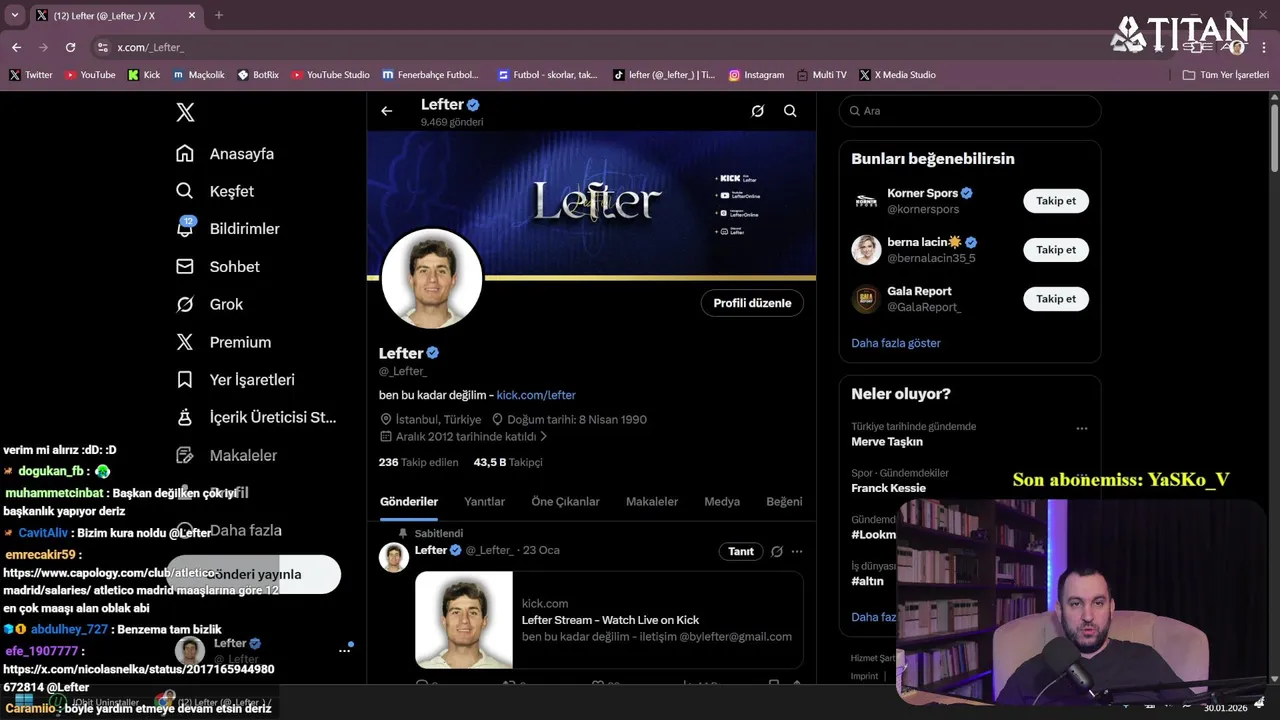Image resolution: width=1280 pixels, height=720 pixels.
Task: Open Korner Spors profile avatar
Action: pyautogui.click(x=866, y=201)
